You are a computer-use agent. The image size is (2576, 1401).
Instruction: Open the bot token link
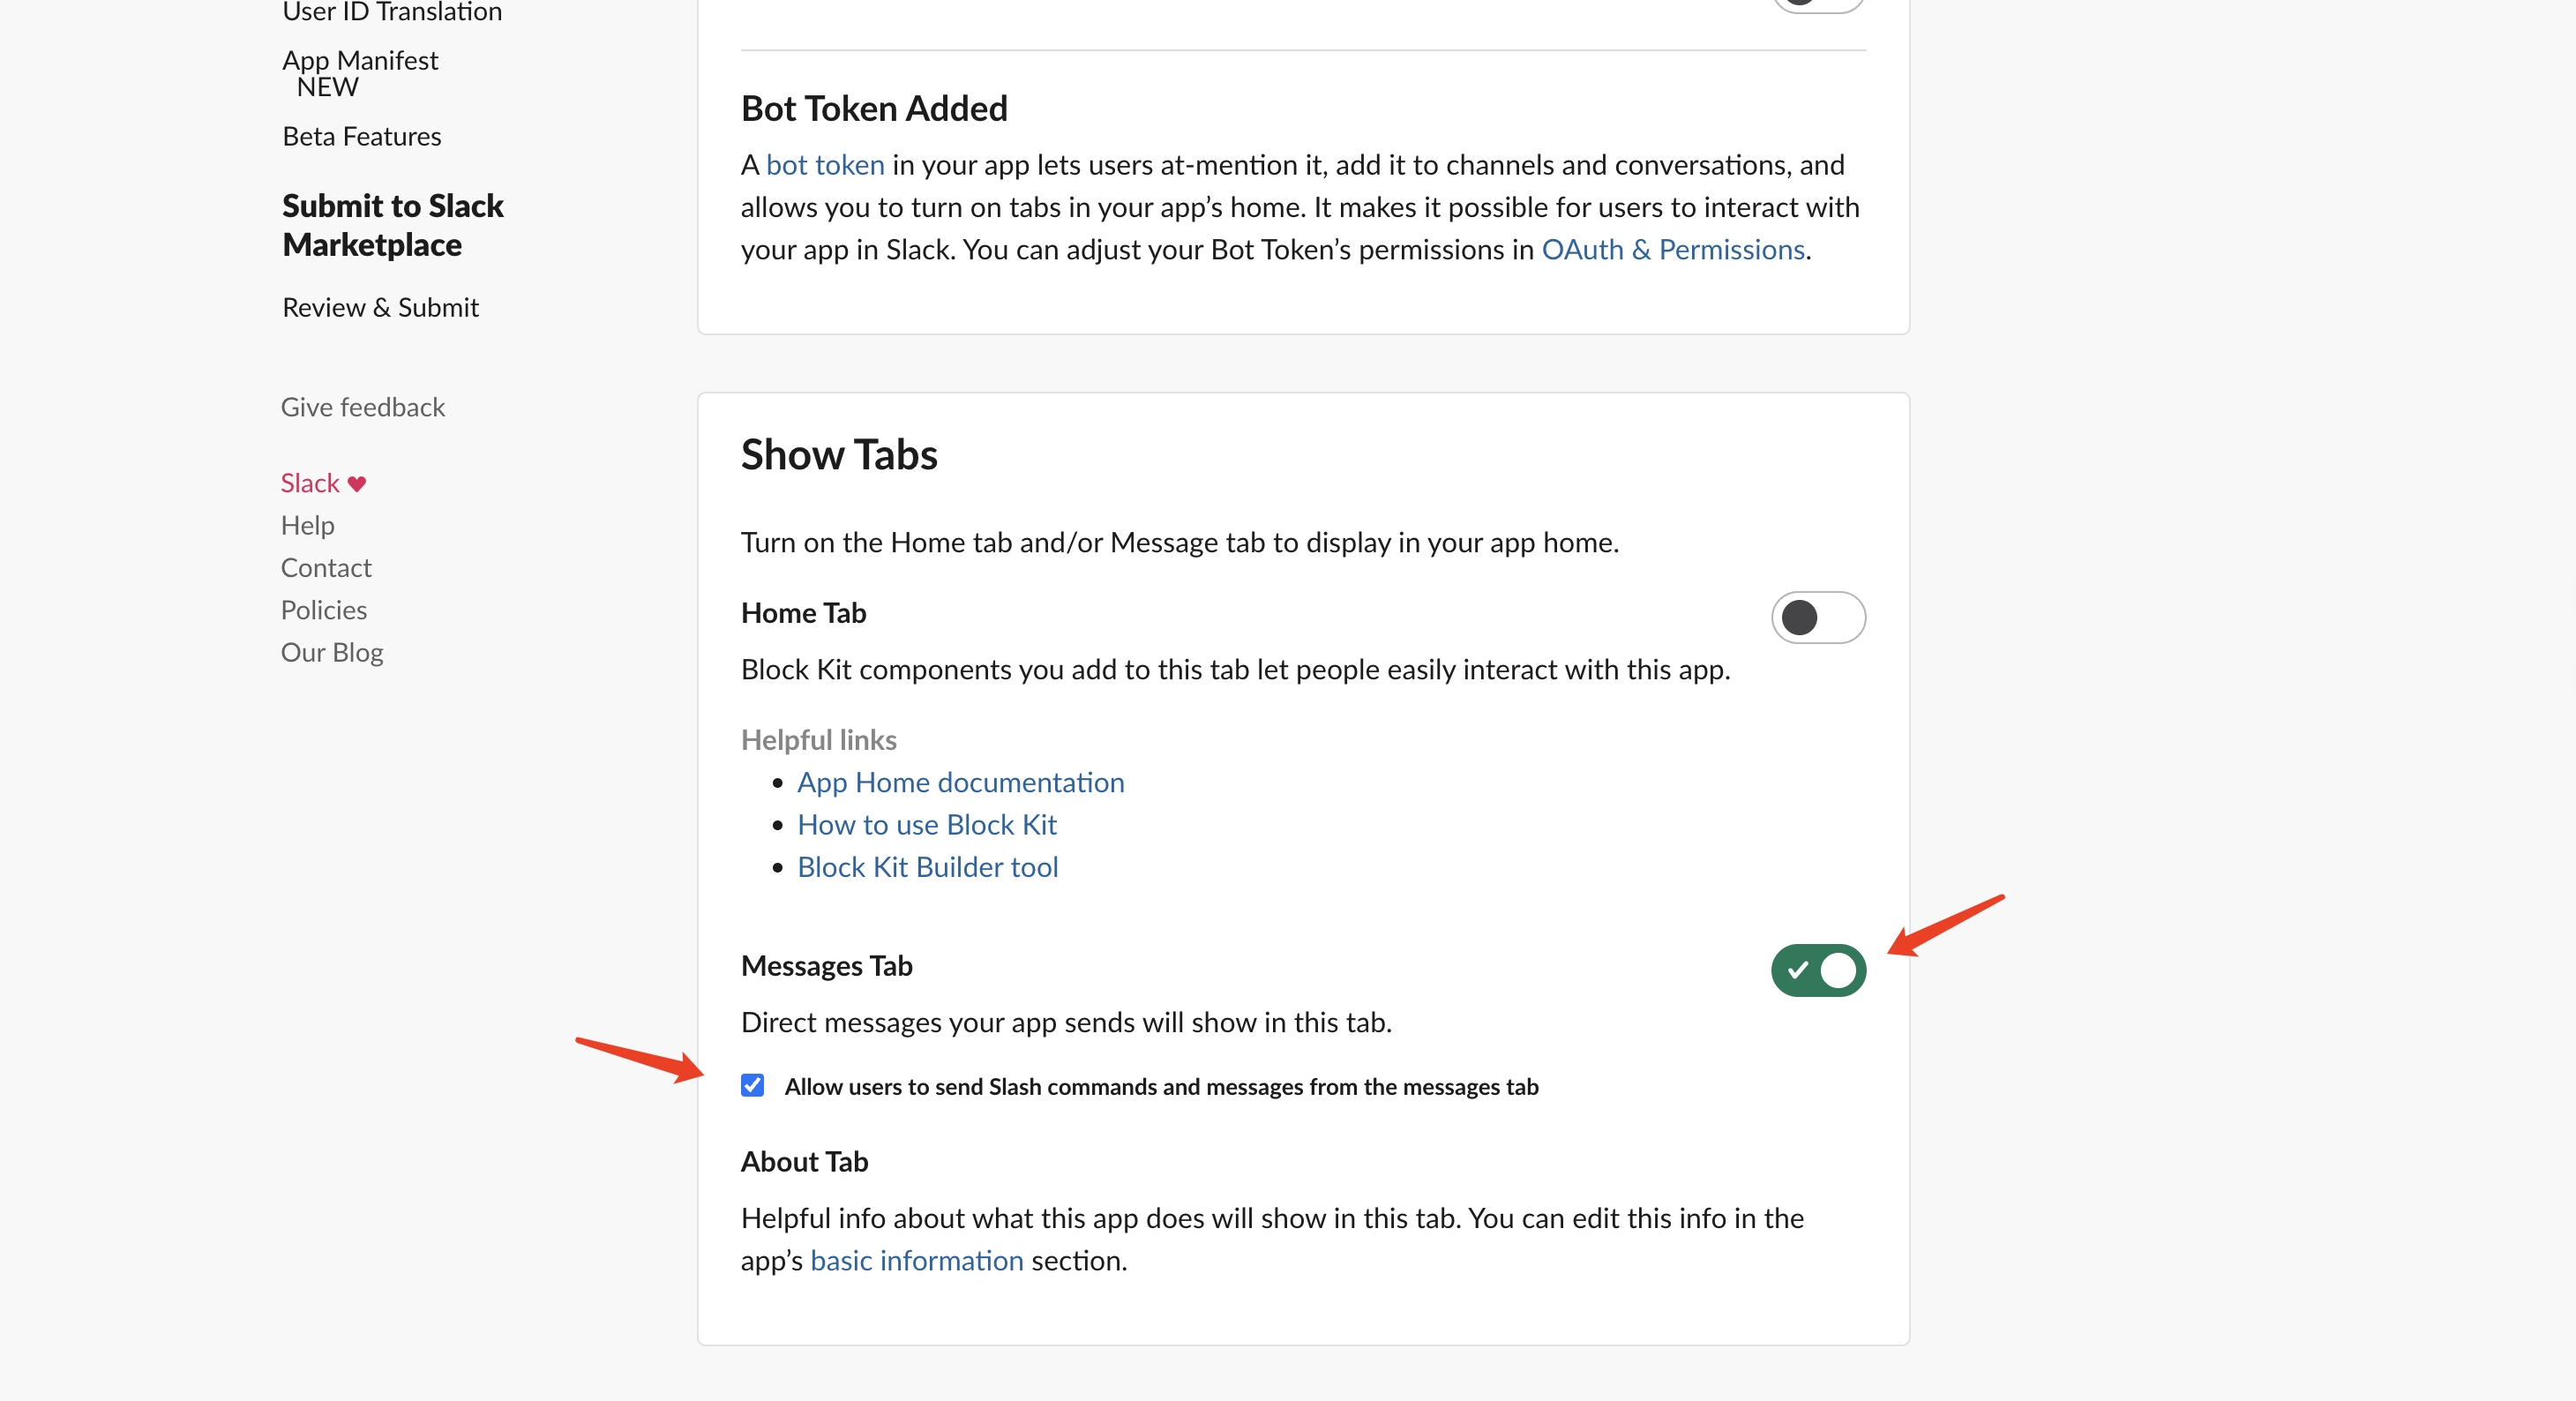coord(824,164)
